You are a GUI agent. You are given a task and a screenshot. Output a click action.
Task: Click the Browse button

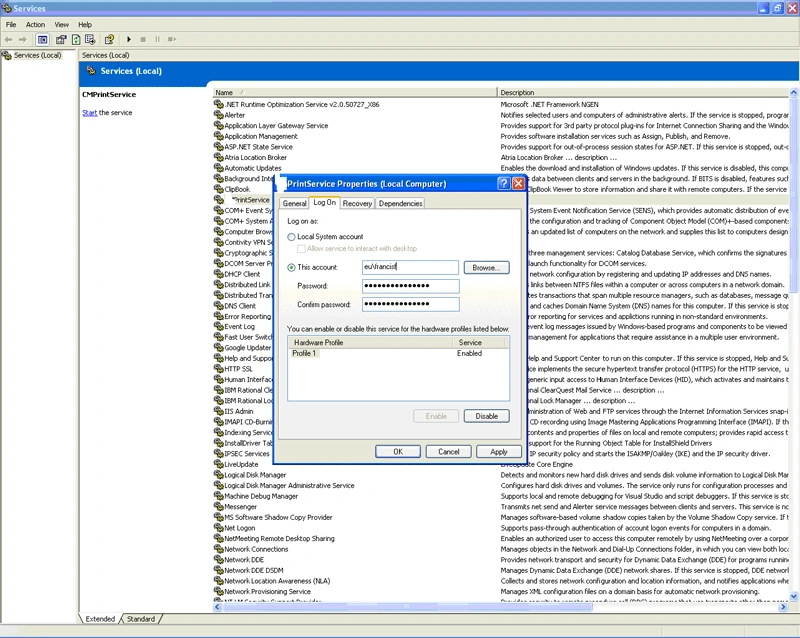[x=486, y=267]
